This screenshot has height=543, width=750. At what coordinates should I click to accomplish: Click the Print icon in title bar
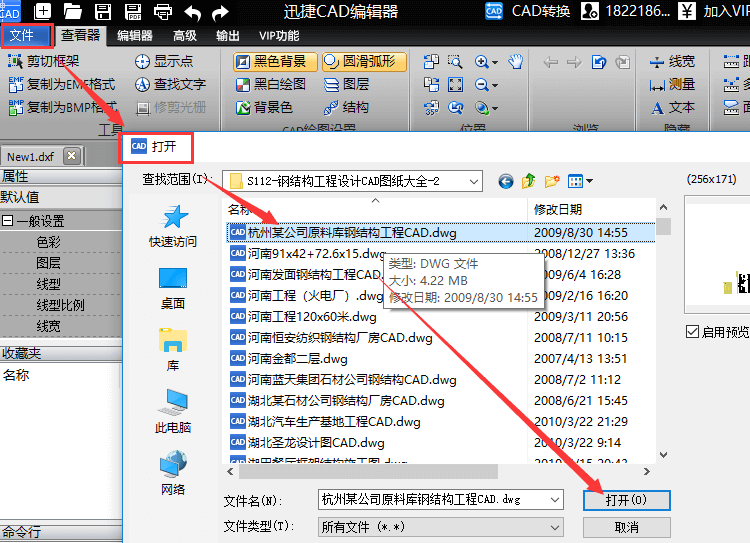163,11
